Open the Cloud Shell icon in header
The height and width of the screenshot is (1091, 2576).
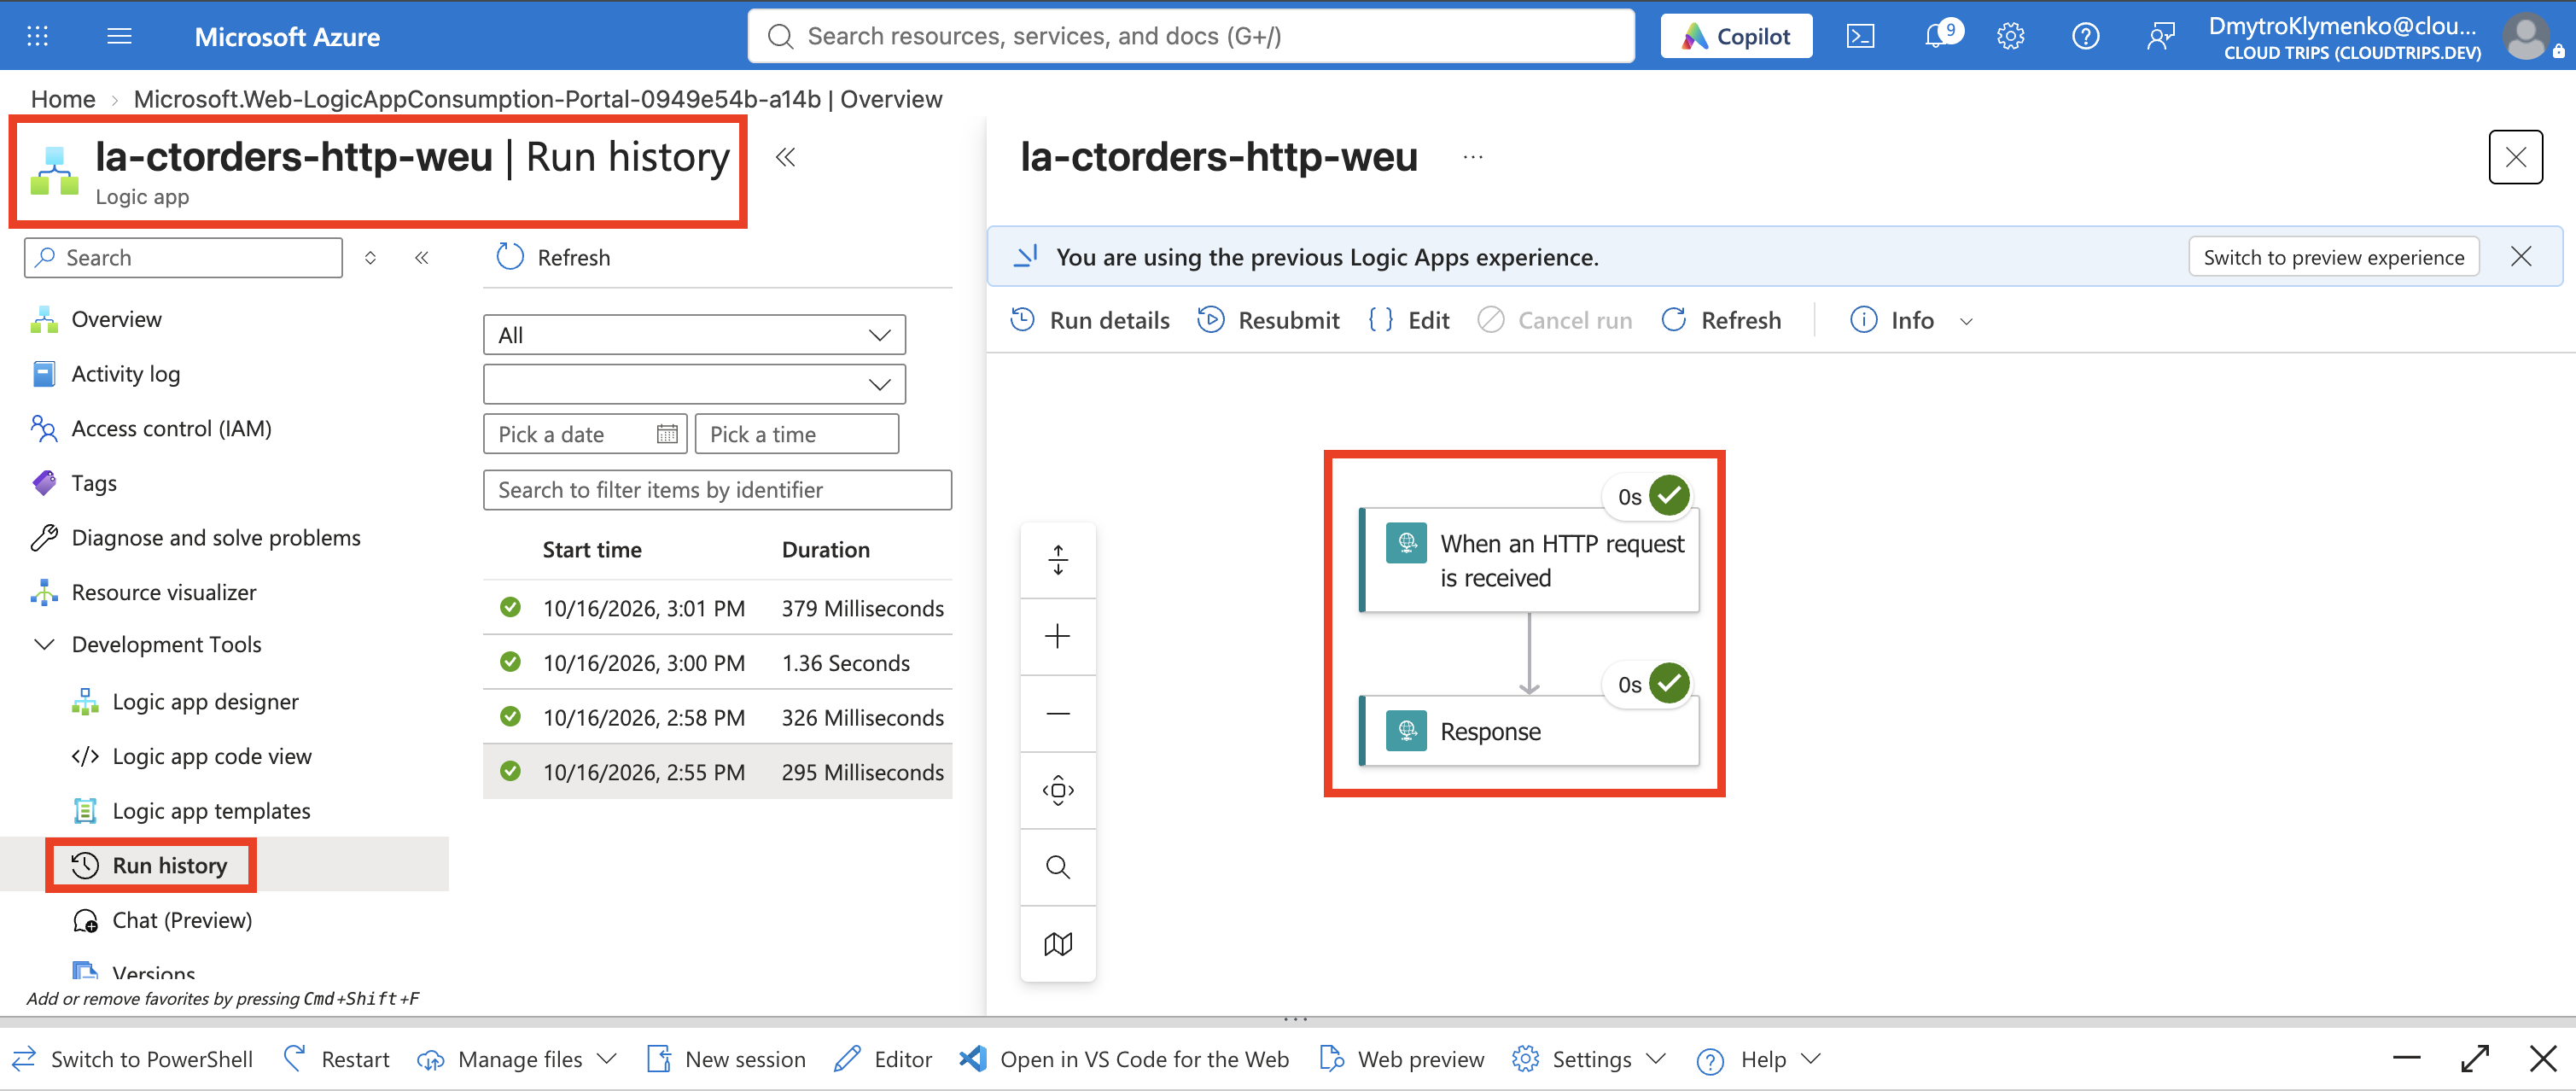tap(1860, 37)
